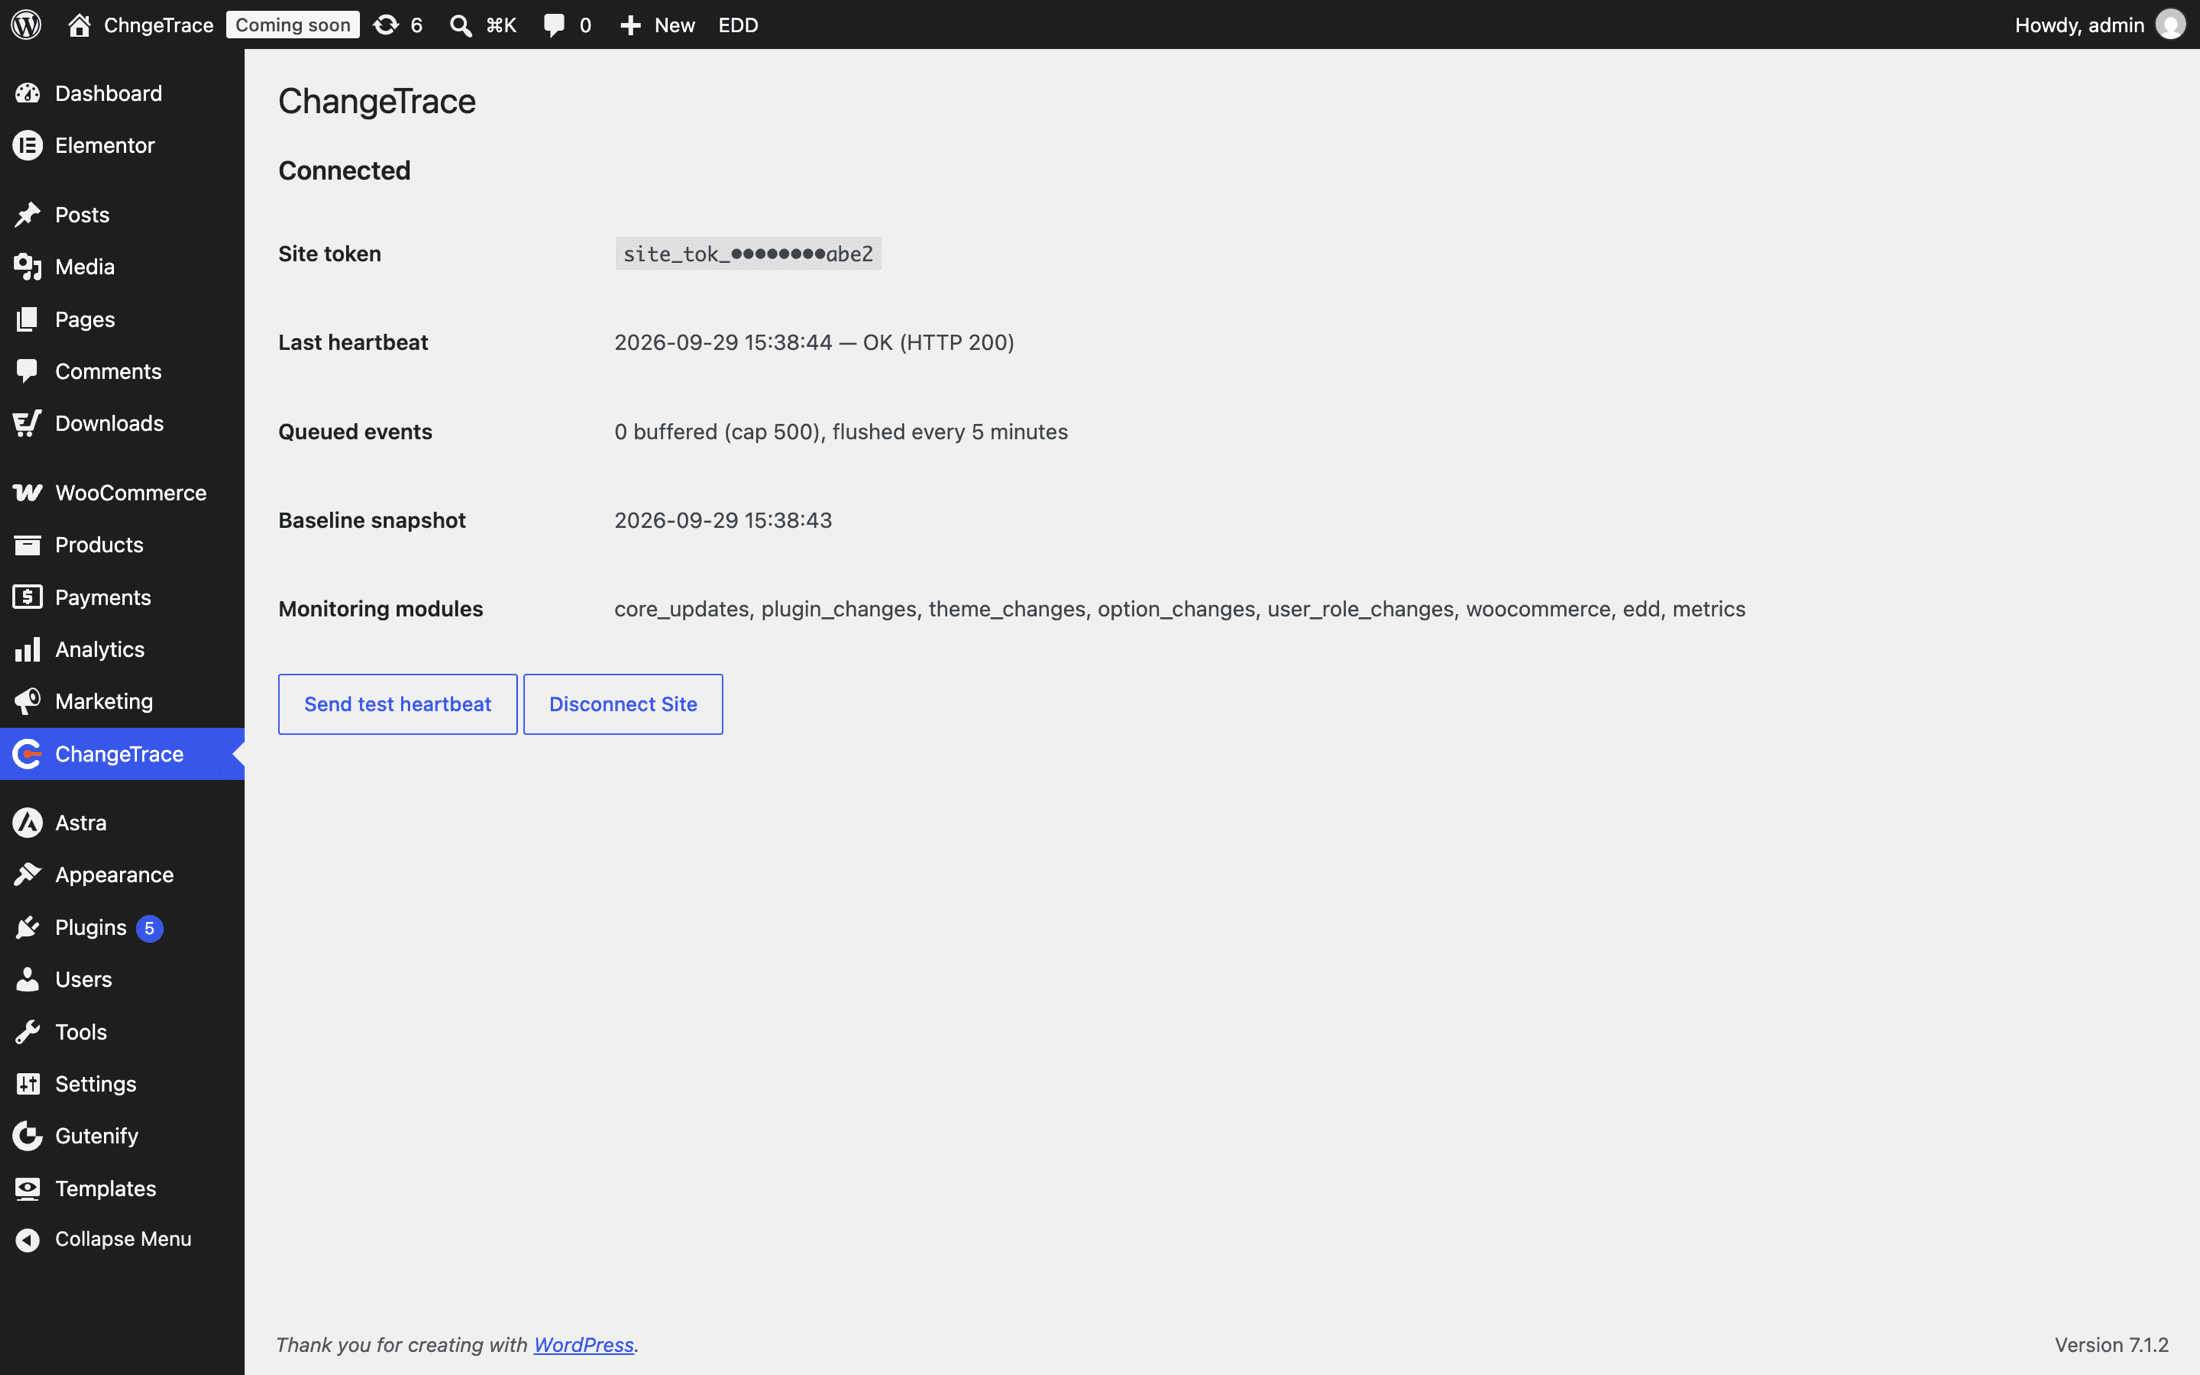Click the Marketing megaphone icon
Image resolution: width=2200 pixels, height=1375 pixels.
pos(28,701)
